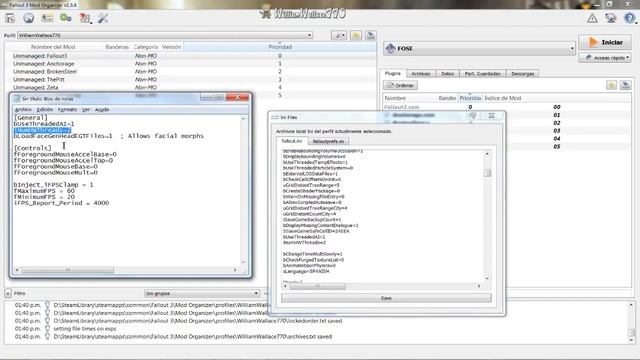The height and width of the screenshot is (360, 640).
Task: Select the falloutprefs.ini tab in Ini Files
Action: coord(329,141)
